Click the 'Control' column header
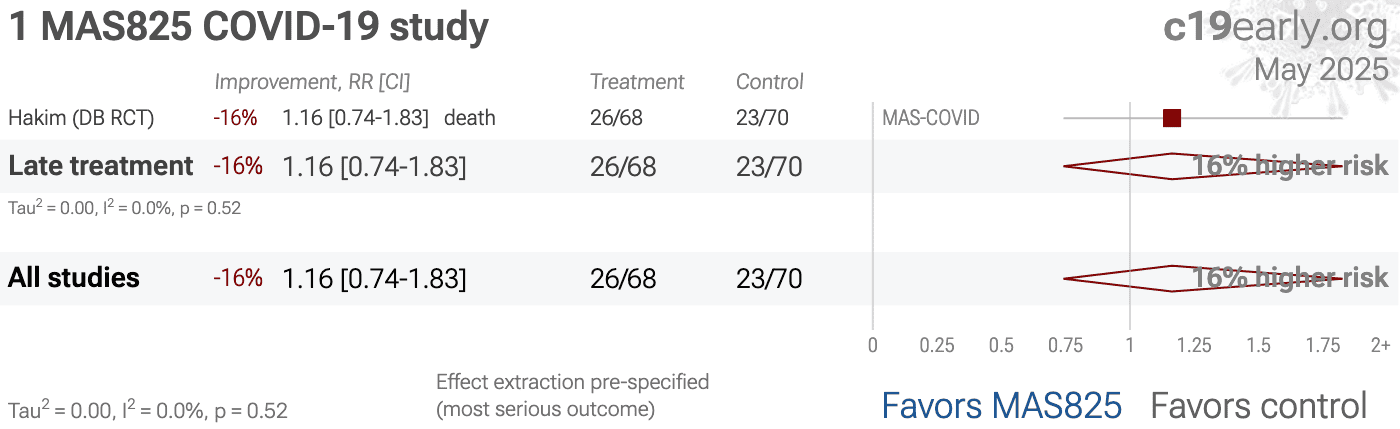Screen dimensions: 1400x429 pos(770,82)
